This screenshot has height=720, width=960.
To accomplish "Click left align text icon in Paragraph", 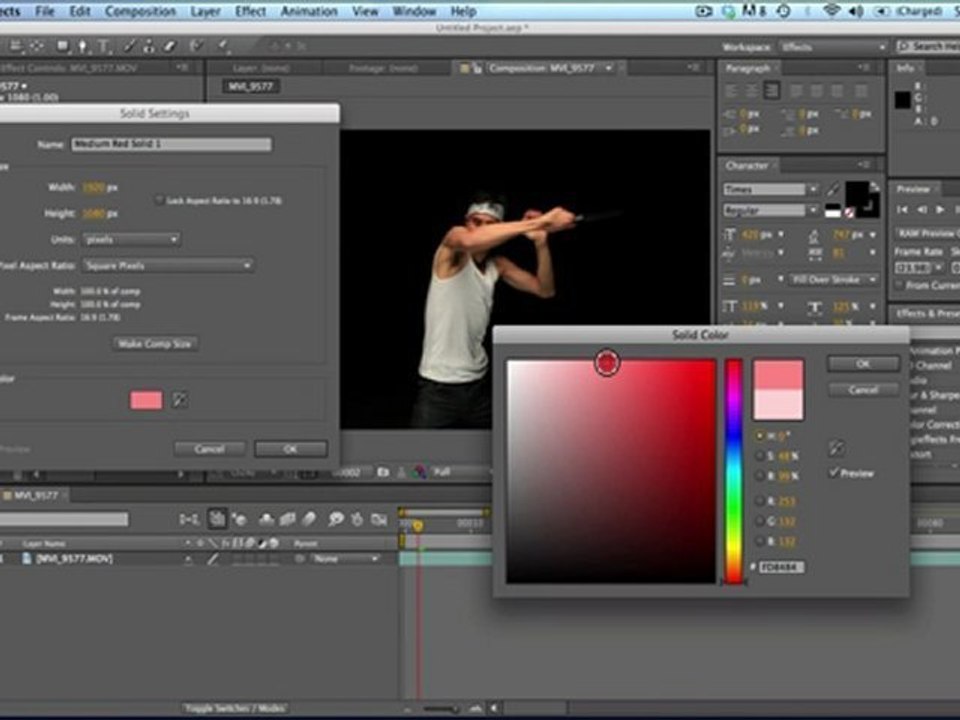I will point(731,91).
